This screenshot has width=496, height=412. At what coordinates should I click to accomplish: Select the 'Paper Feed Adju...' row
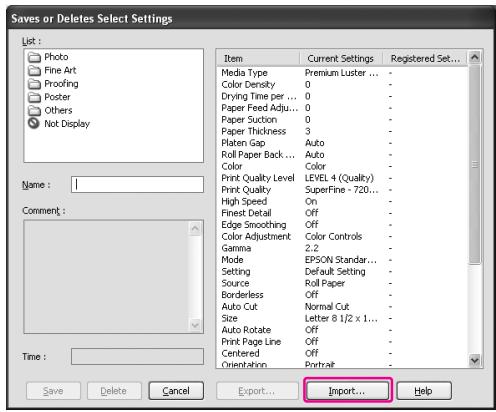[342, 108]
